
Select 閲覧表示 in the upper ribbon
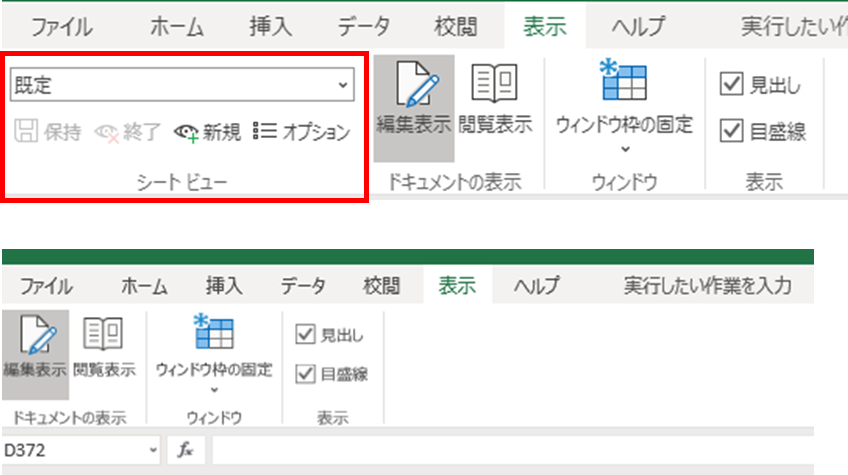495,100
